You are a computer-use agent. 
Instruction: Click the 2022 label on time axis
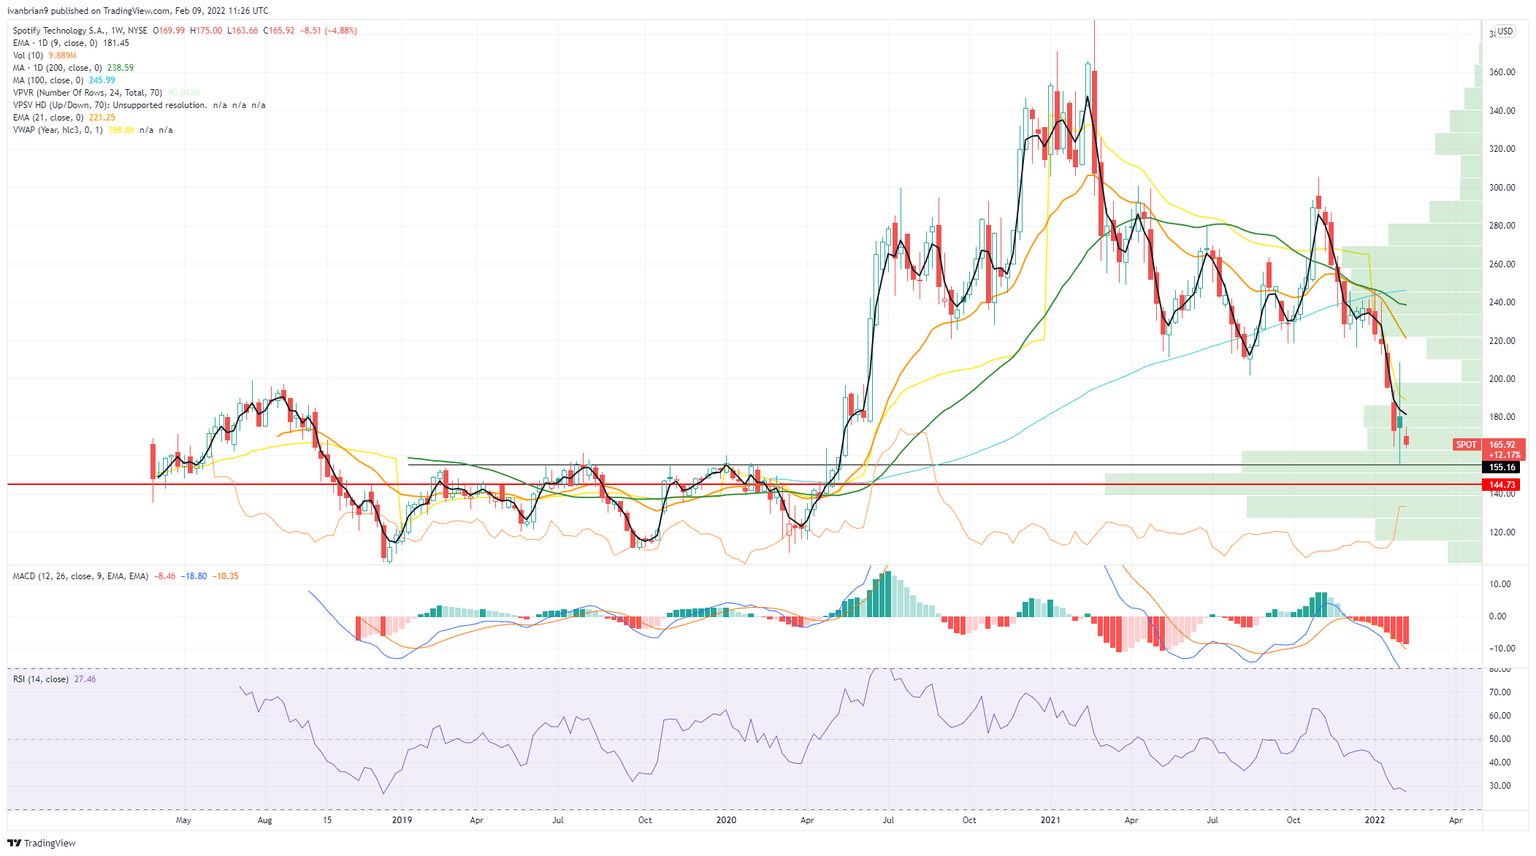(1375, 820)
